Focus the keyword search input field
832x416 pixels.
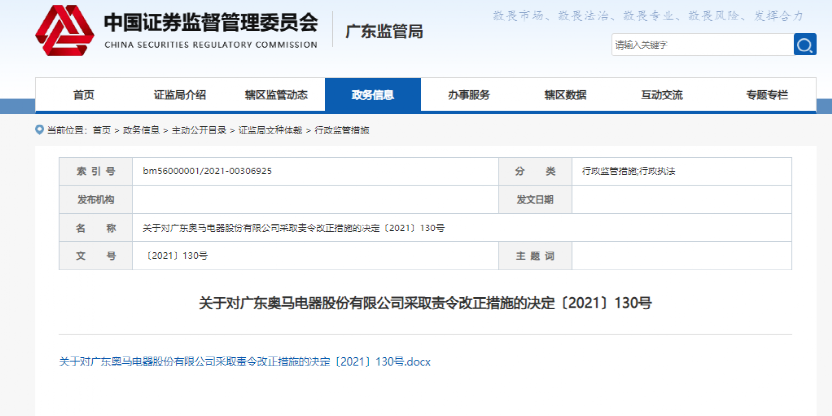[x=702, y=45]
